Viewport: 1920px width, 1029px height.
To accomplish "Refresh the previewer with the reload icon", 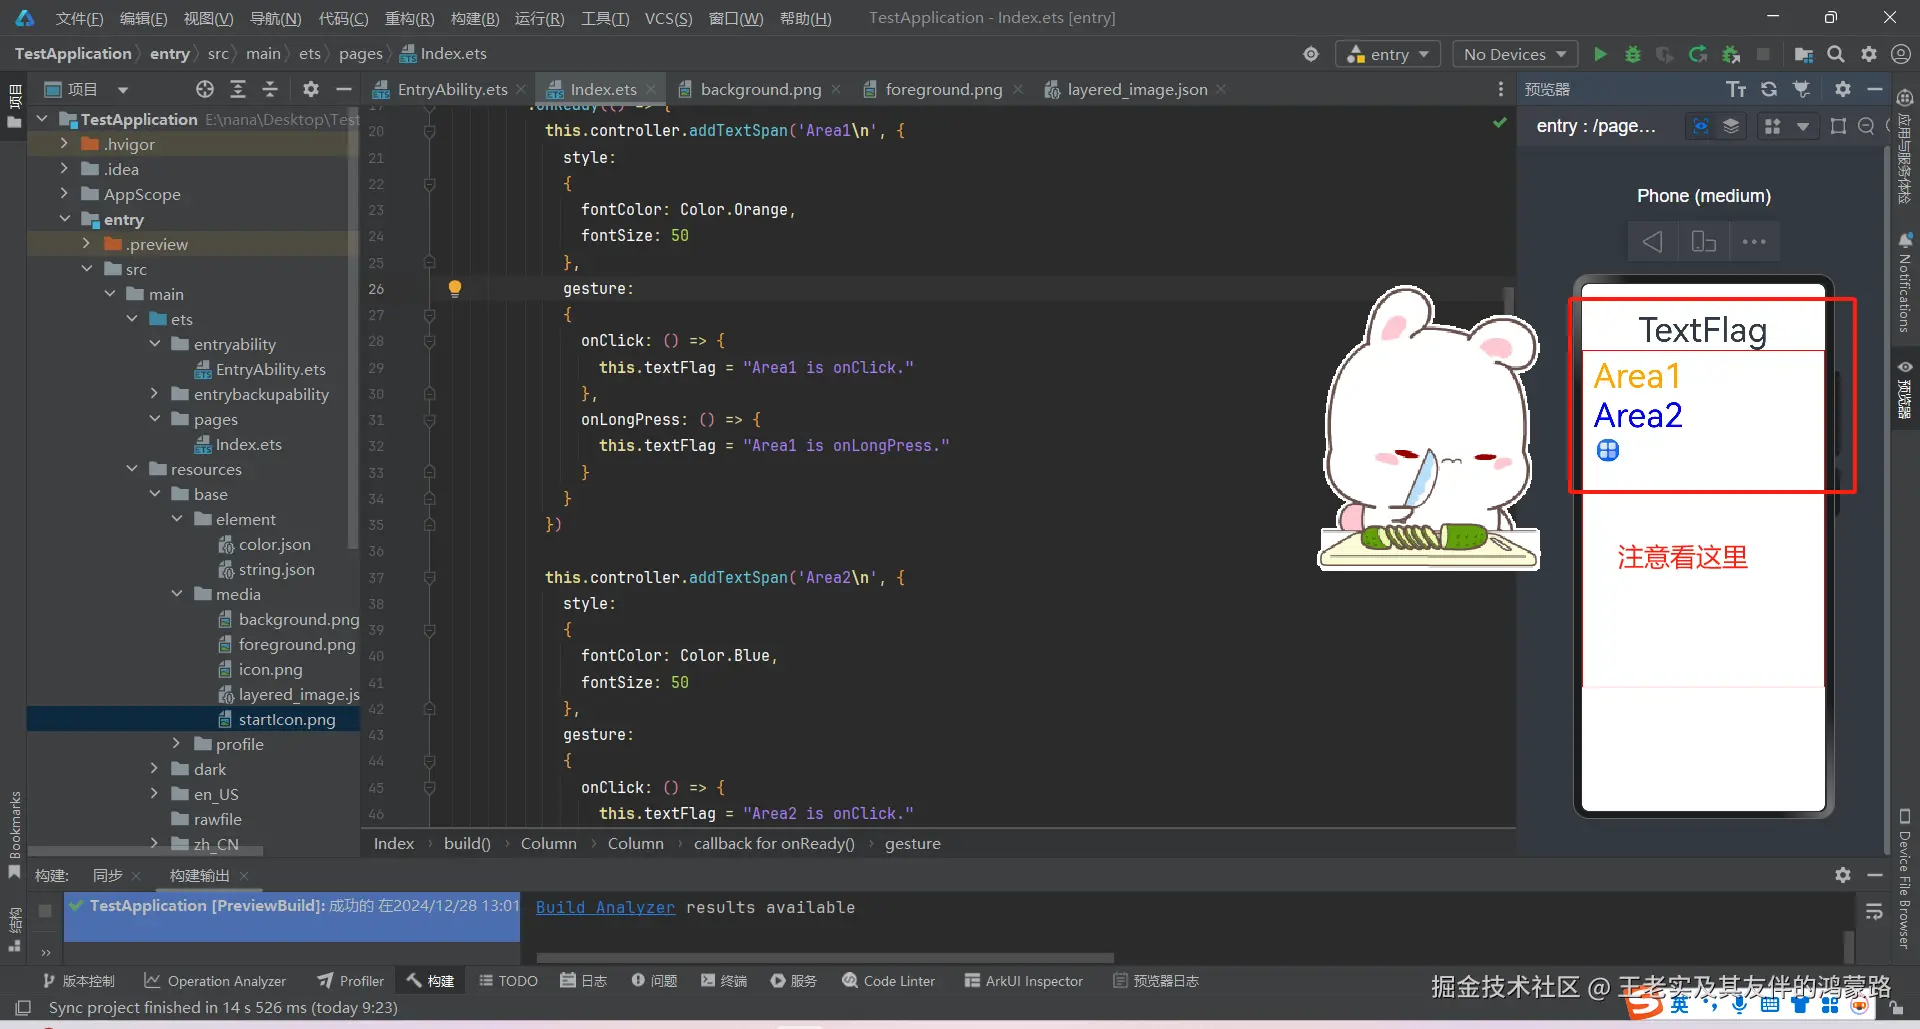I will coord(1769,89).
